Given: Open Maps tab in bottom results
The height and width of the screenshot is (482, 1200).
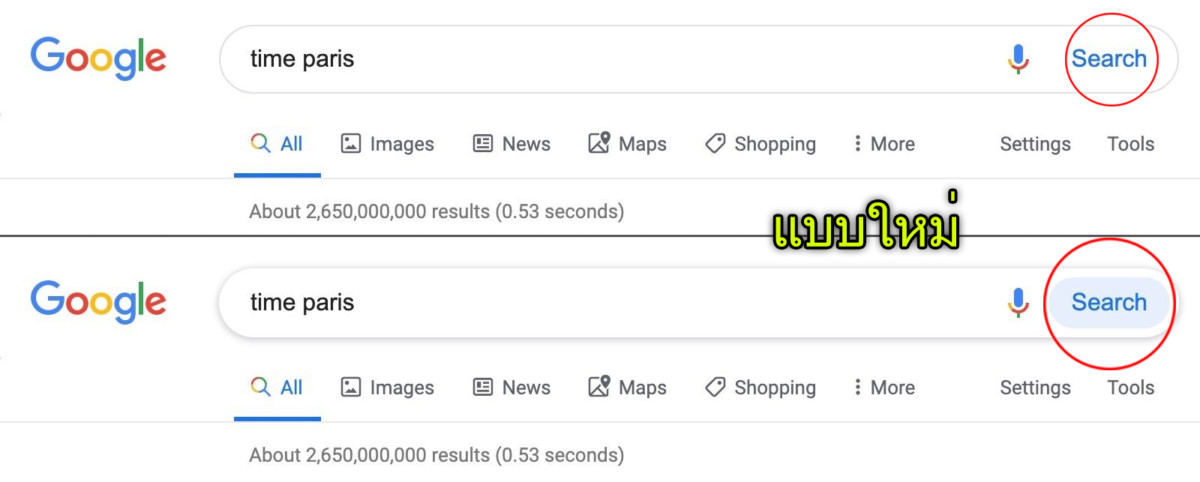Looking at the screenshot, I should (x=627, y=388).
